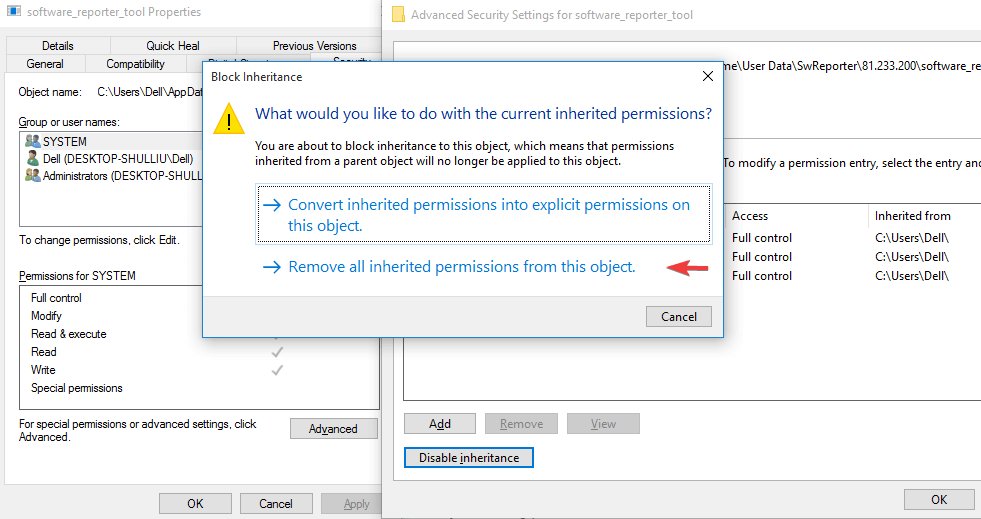This screenshot has width=981, height=519.
Task: Click the yellow warning triangle icon
Action: point(229,119)
